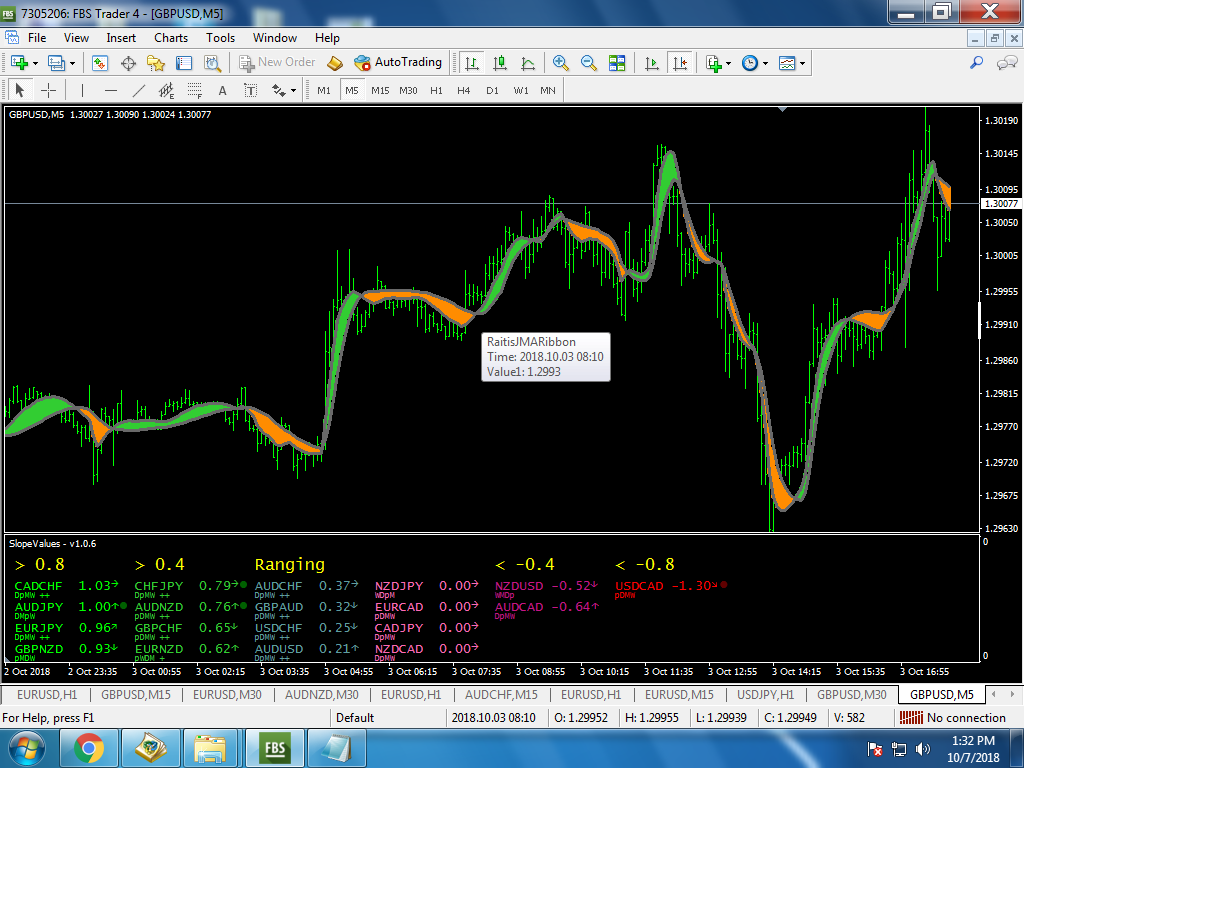The image size is (1228, 920).
Task: Select the equidistant channel tool
Action: 167,90
